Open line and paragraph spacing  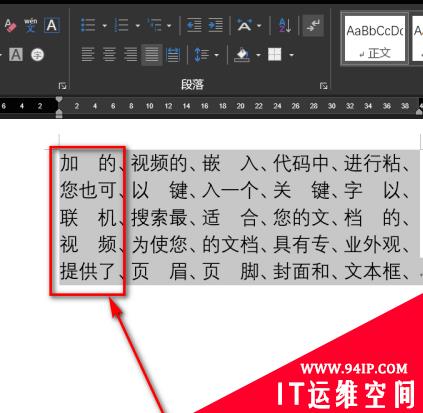(201, 55)
